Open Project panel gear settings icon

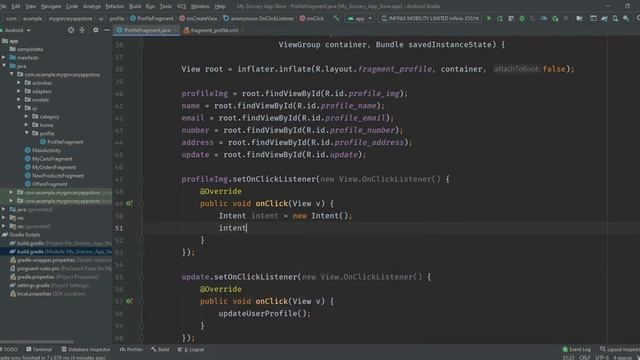point(96,30)
